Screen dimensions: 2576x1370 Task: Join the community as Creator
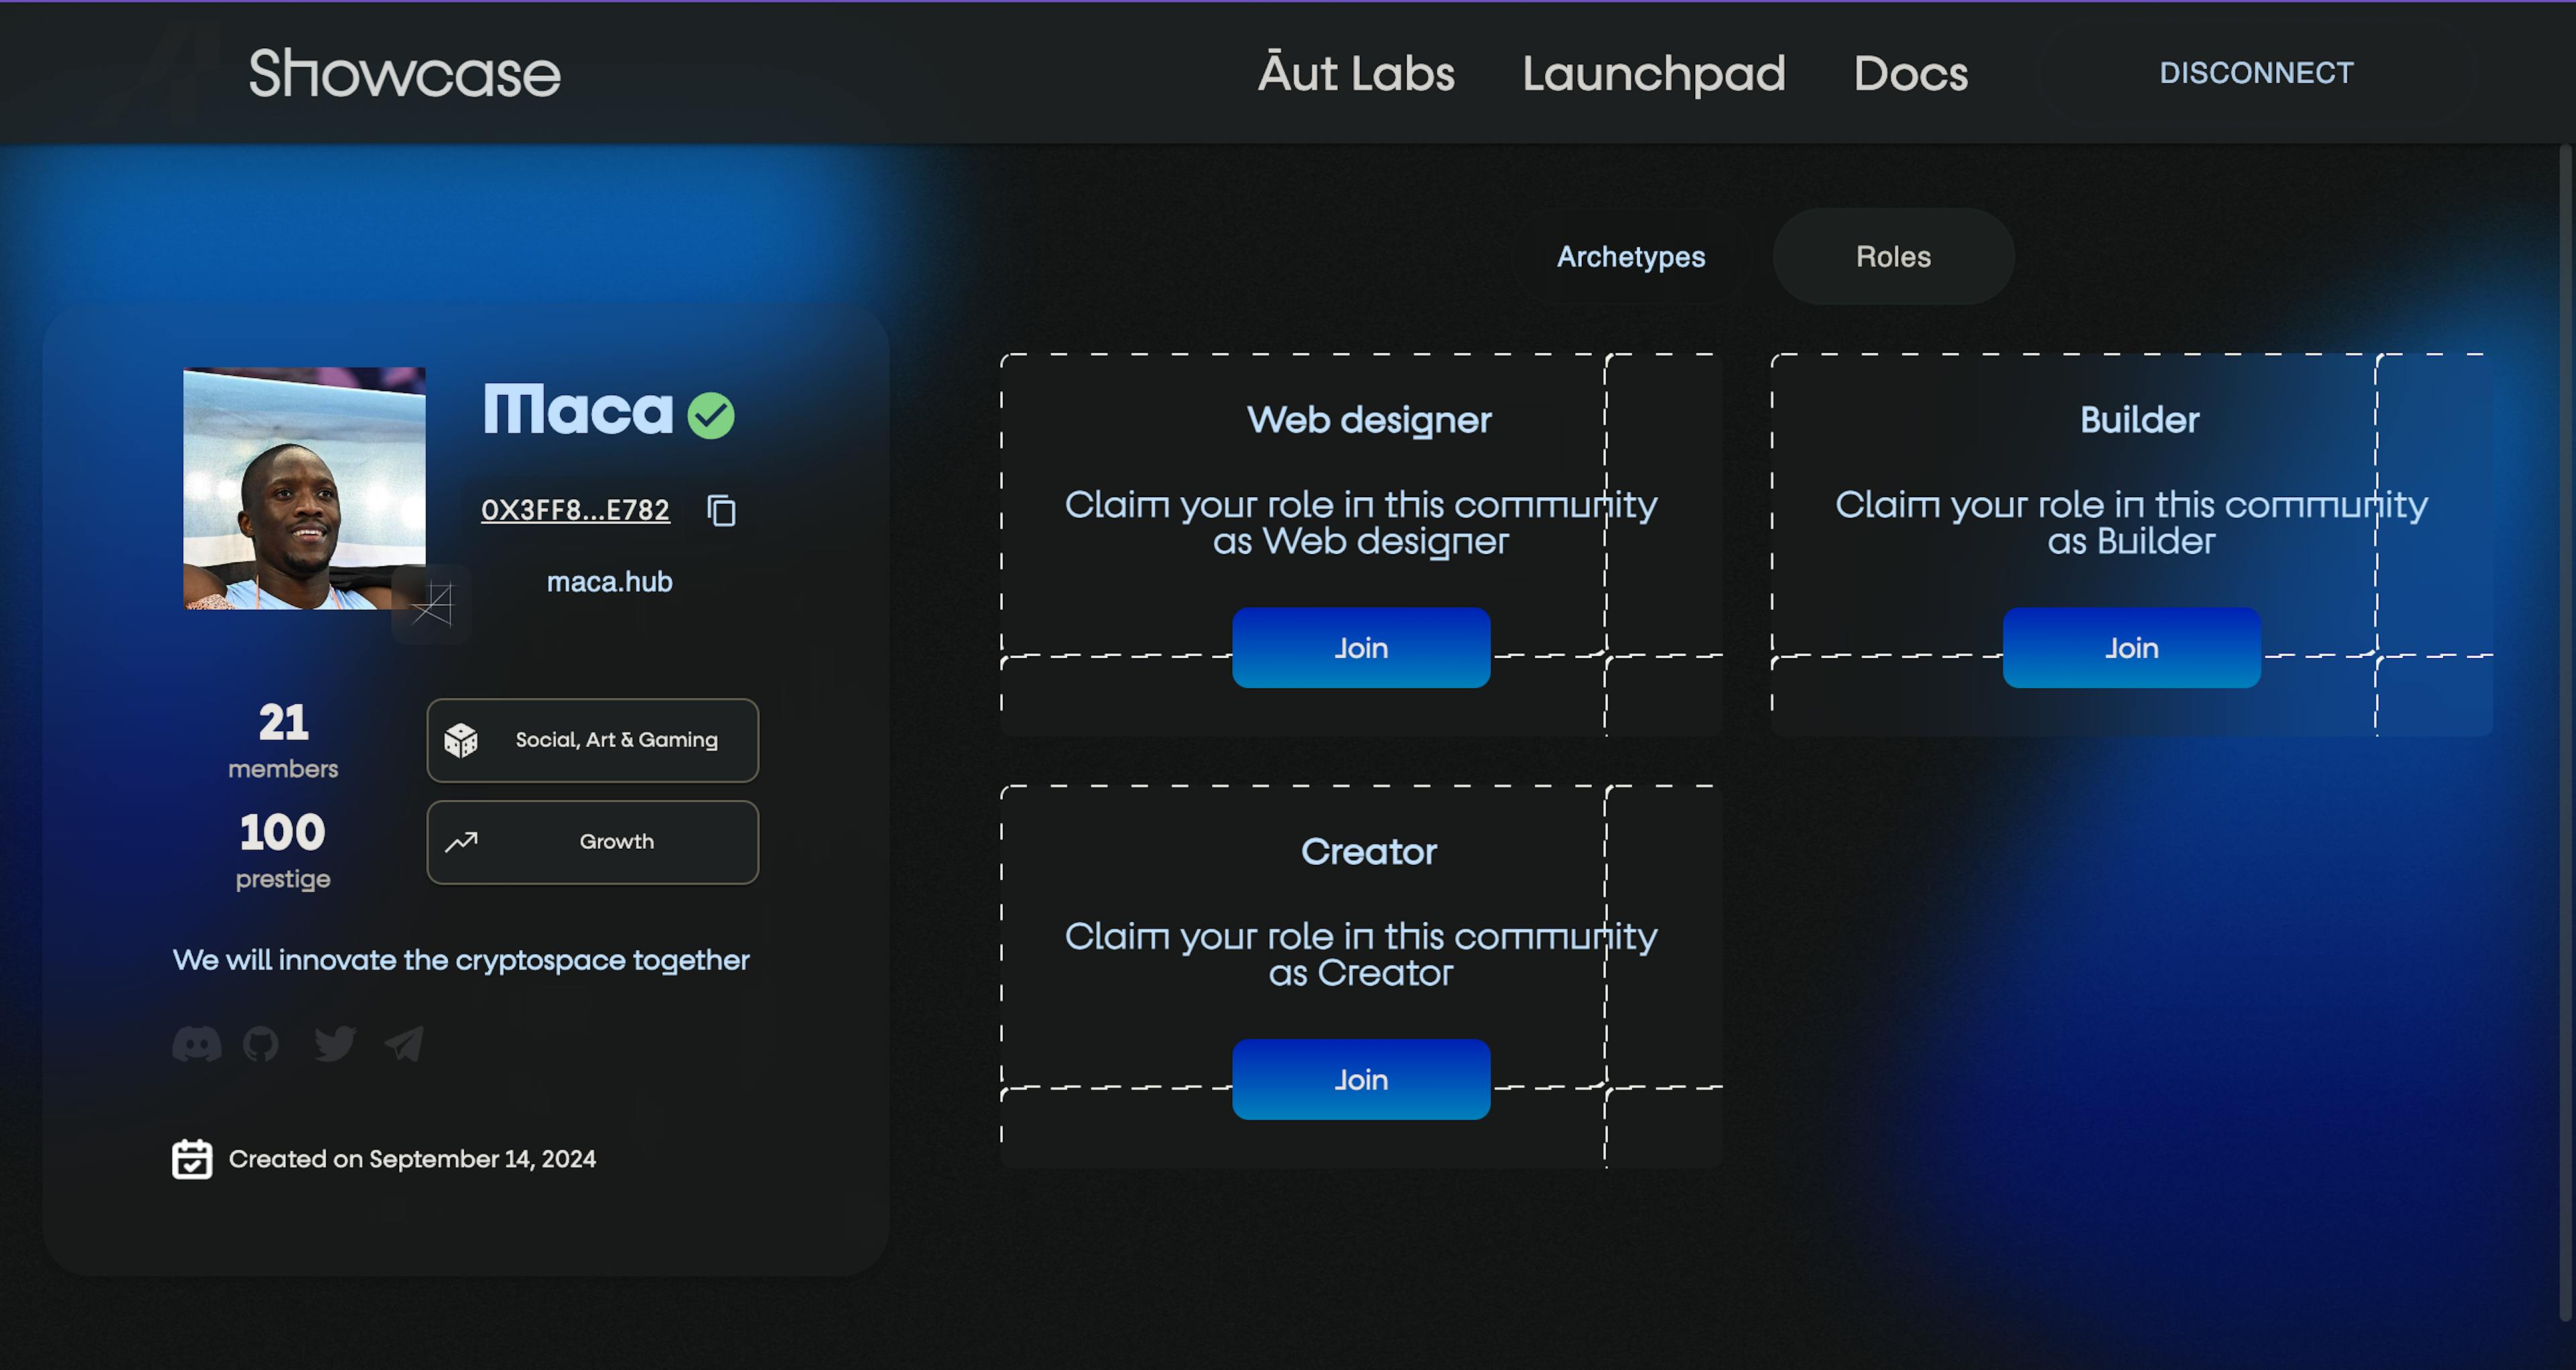1361,1080
